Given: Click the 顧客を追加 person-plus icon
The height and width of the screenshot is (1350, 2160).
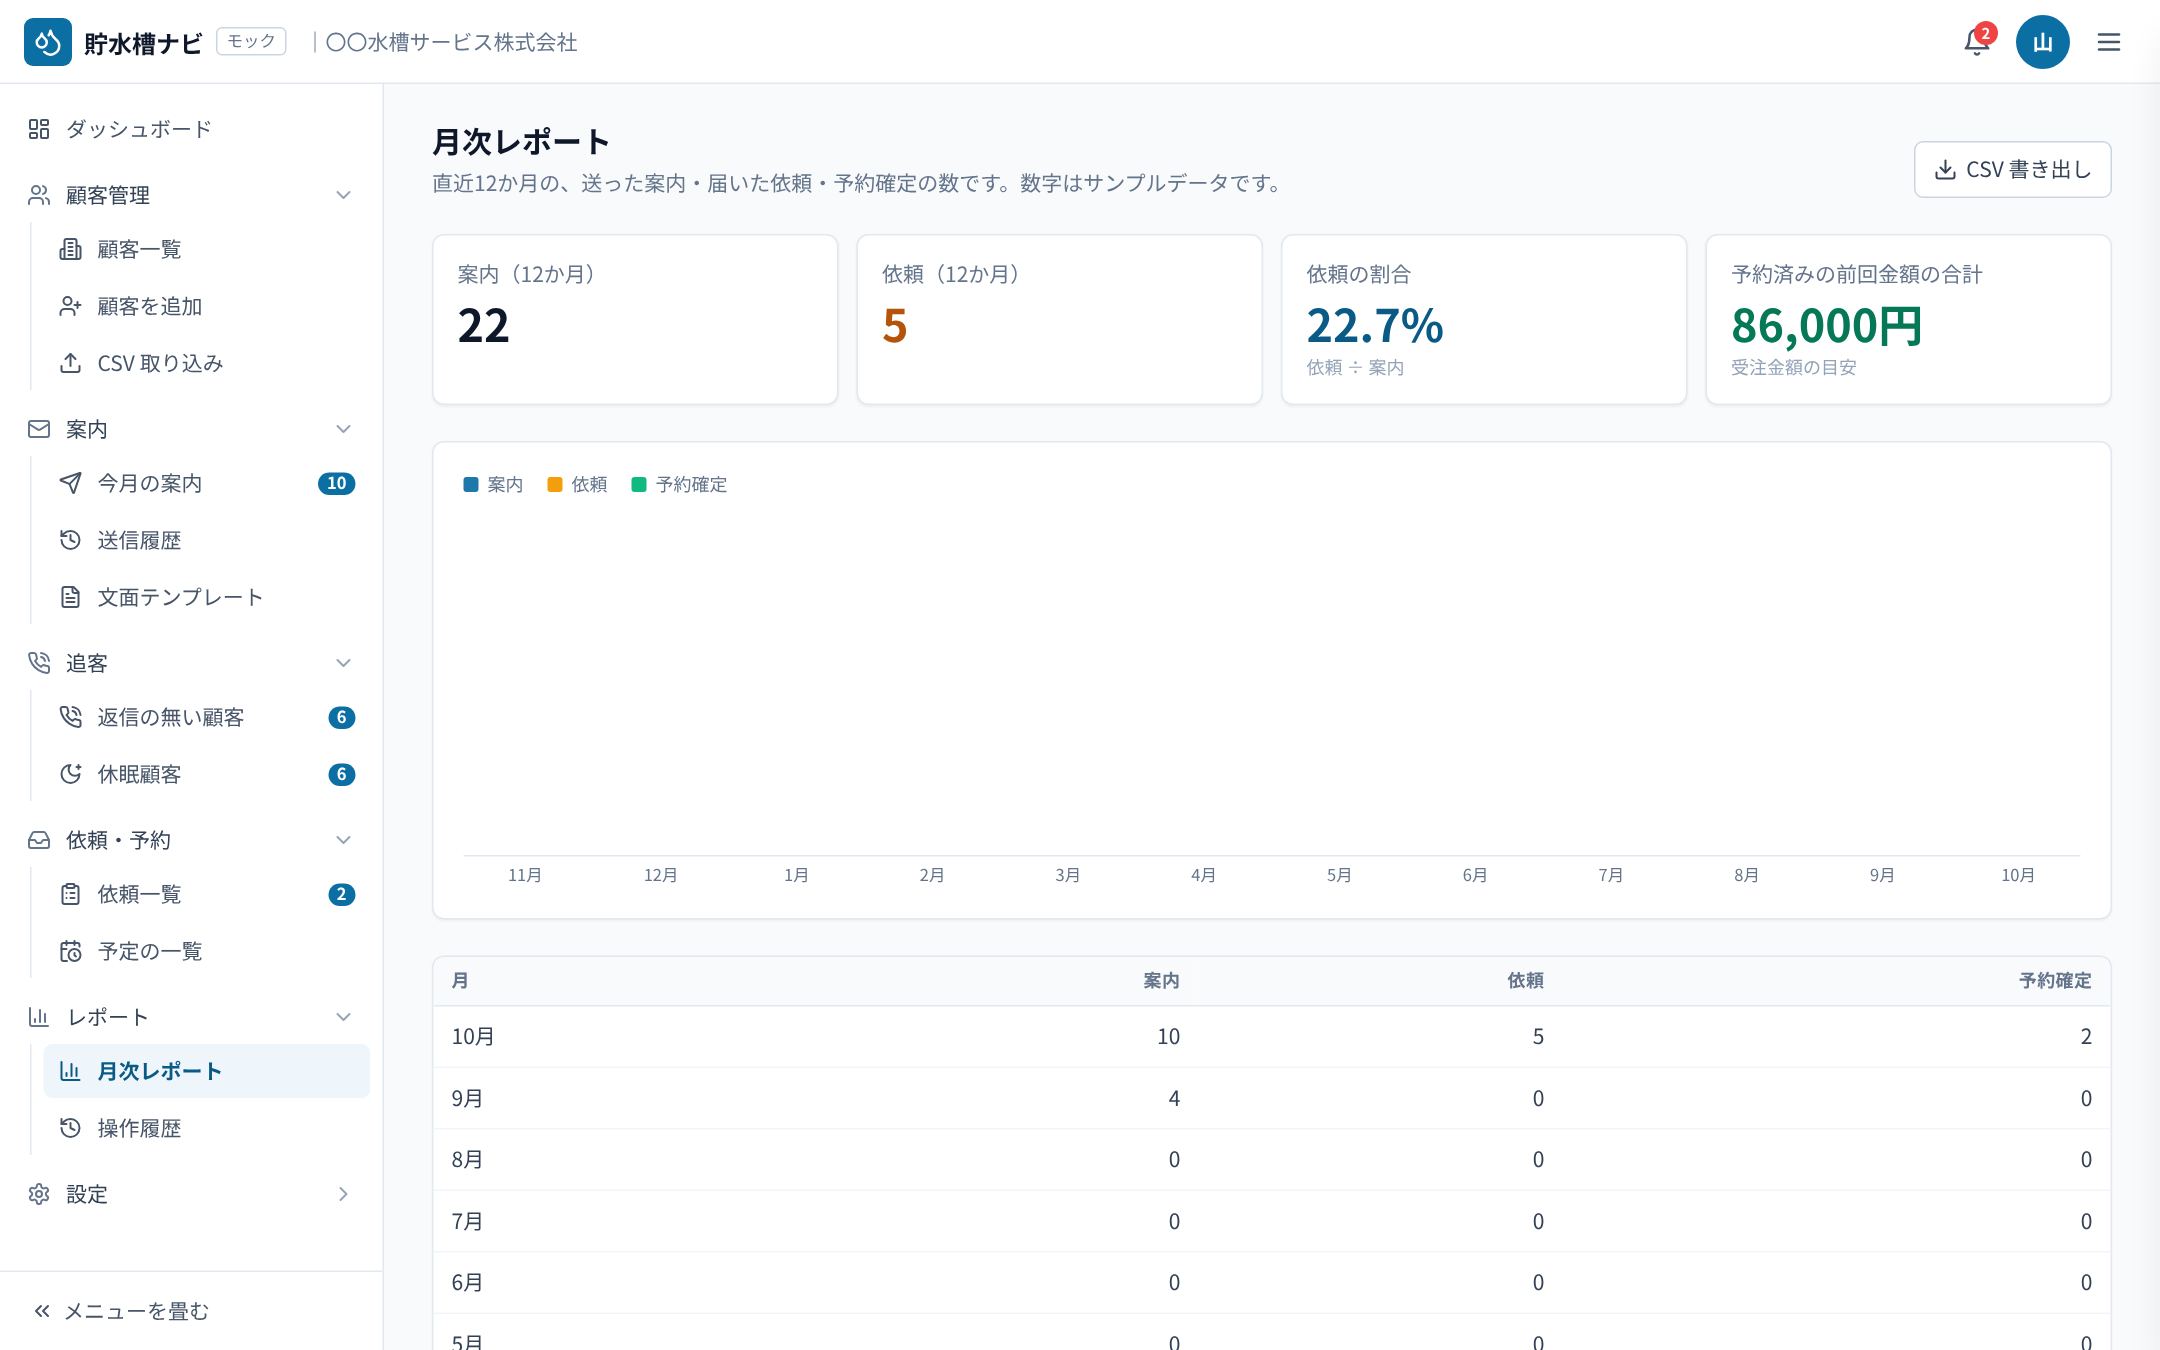Looking at the screenshot, I should point(70,306).
